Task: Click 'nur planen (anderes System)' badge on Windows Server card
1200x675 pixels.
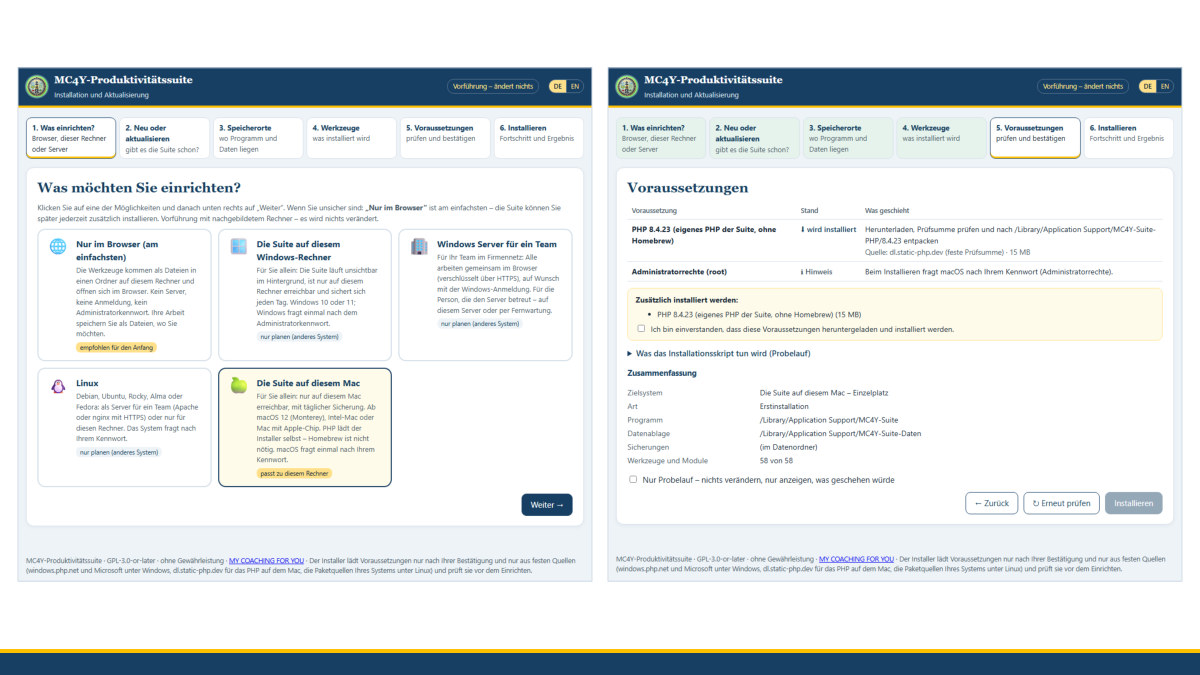Action: (x=479, y=324)
